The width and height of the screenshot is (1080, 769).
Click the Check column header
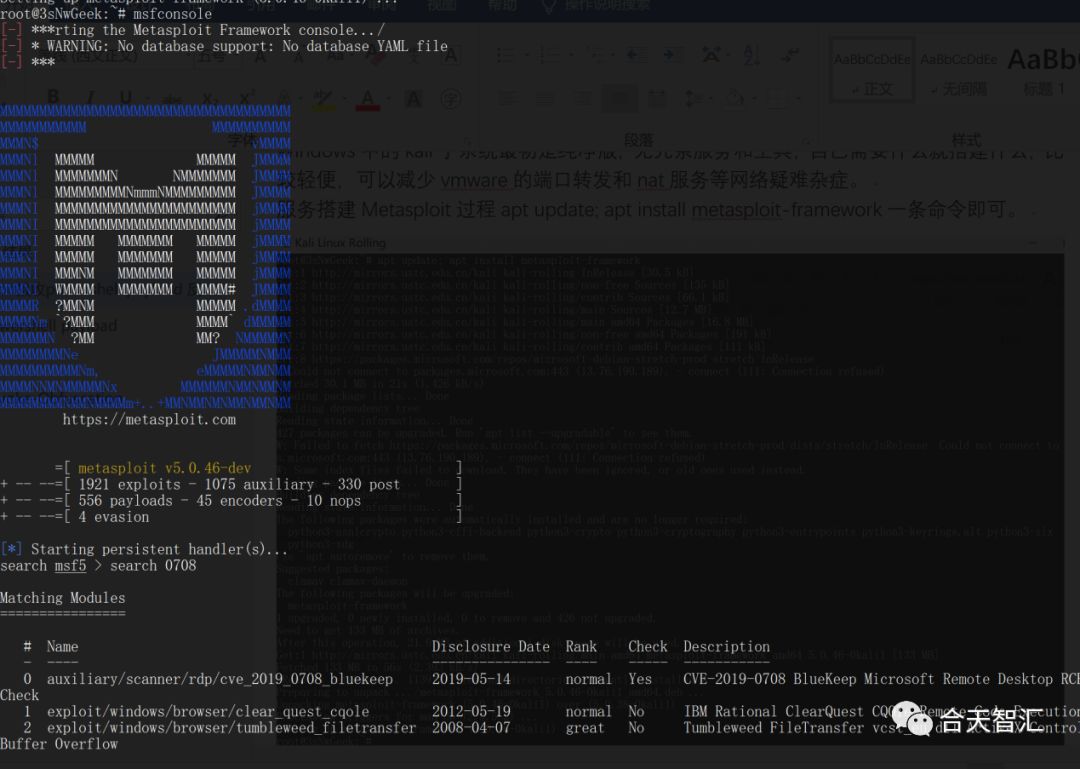[x=647, y=647]
